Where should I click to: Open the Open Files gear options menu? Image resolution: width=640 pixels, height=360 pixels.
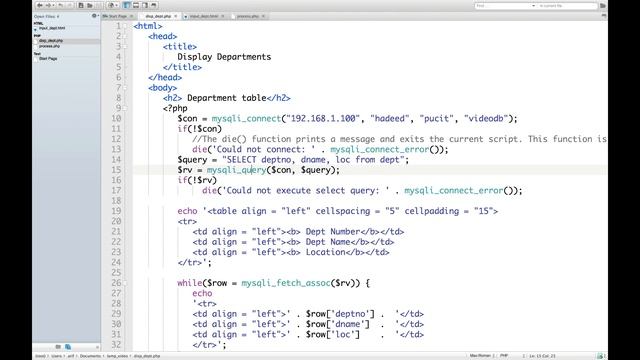pyautogui.click(x=95, y=16)
